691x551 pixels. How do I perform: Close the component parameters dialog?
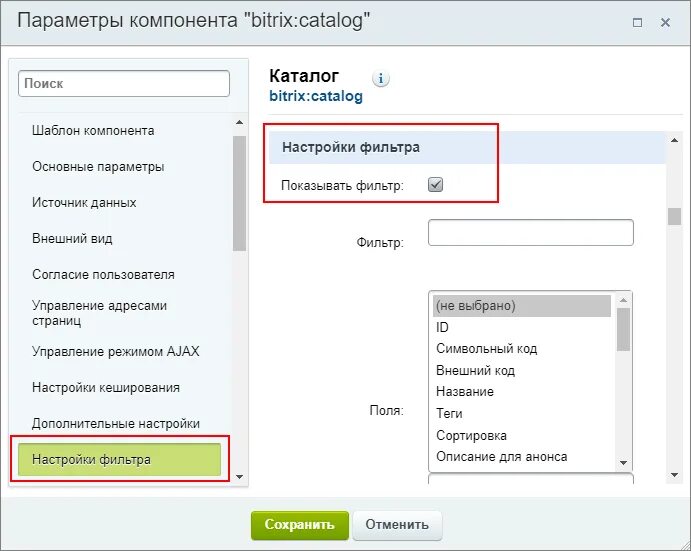click(x=666, y=23)
